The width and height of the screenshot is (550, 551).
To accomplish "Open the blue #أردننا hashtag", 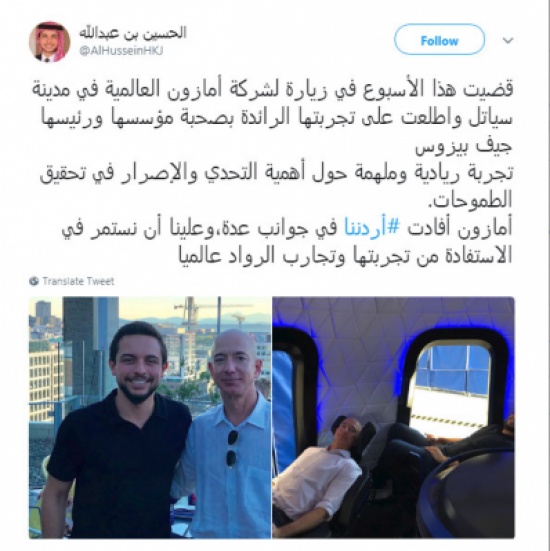I will (x=372, y=228).
